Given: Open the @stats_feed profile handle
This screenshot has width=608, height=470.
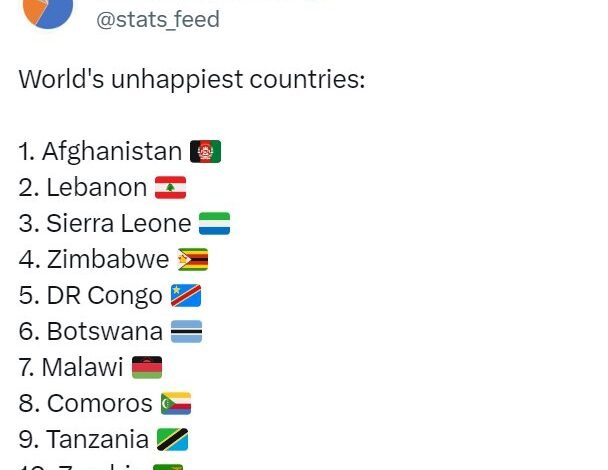Looking at the screenshot, I should tap(157, 19).
